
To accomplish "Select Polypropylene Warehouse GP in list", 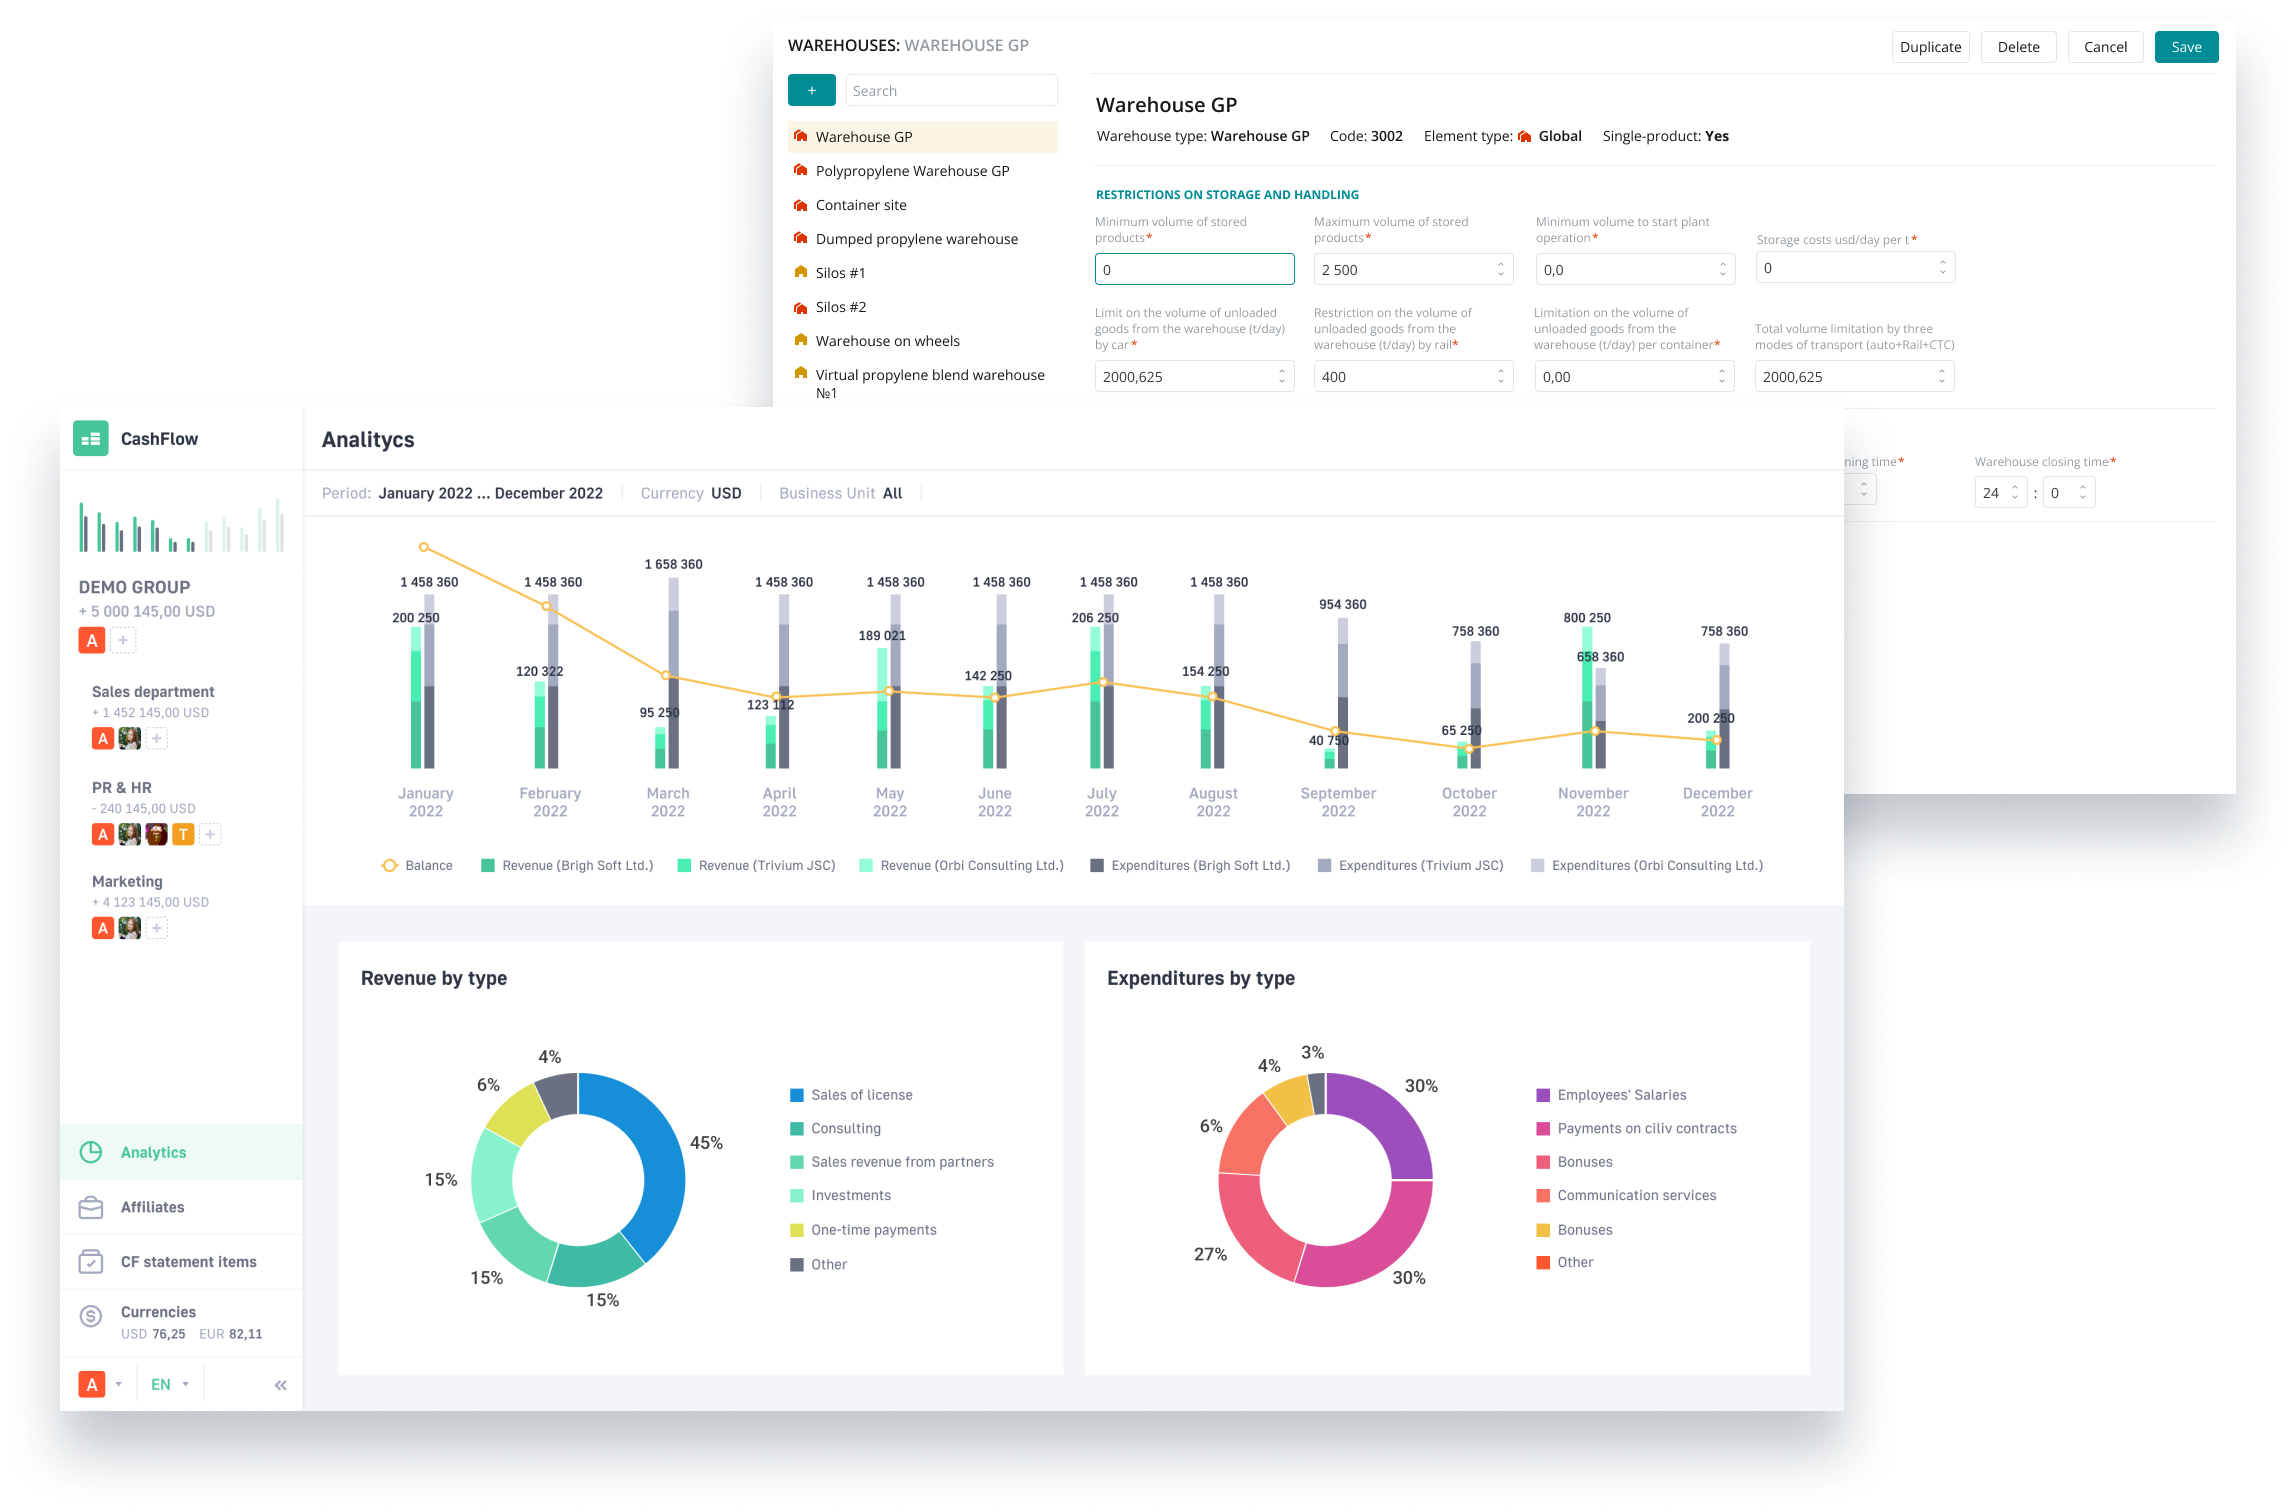I will point(912,171).
